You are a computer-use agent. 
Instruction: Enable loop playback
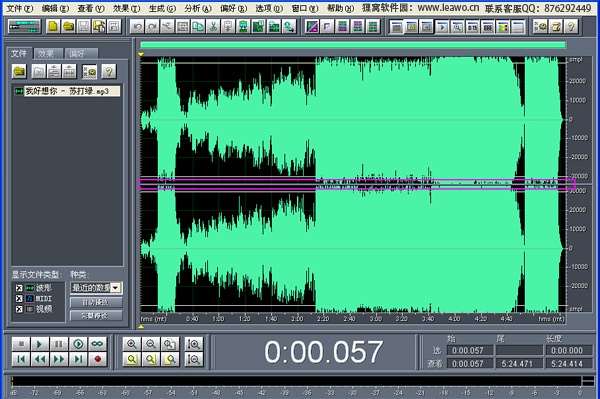pyautogui.click(x=97, y=344)
